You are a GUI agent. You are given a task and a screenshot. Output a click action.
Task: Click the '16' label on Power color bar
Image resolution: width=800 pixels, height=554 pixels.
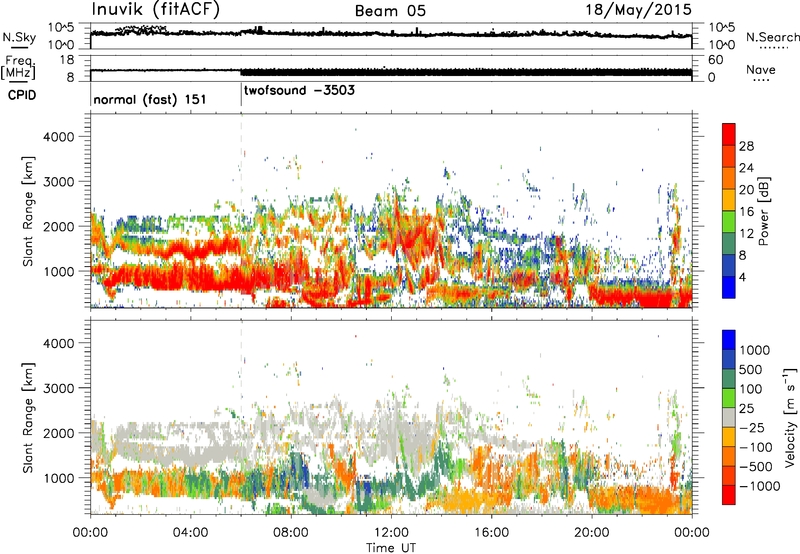746,212
